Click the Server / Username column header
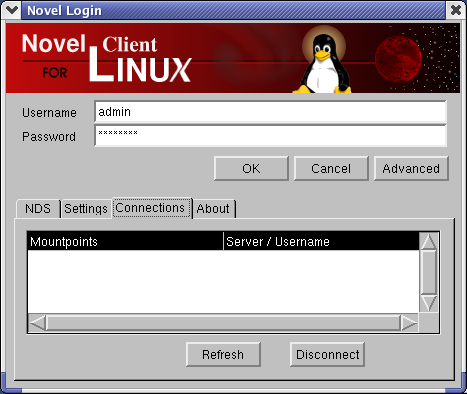 point(321,241)
